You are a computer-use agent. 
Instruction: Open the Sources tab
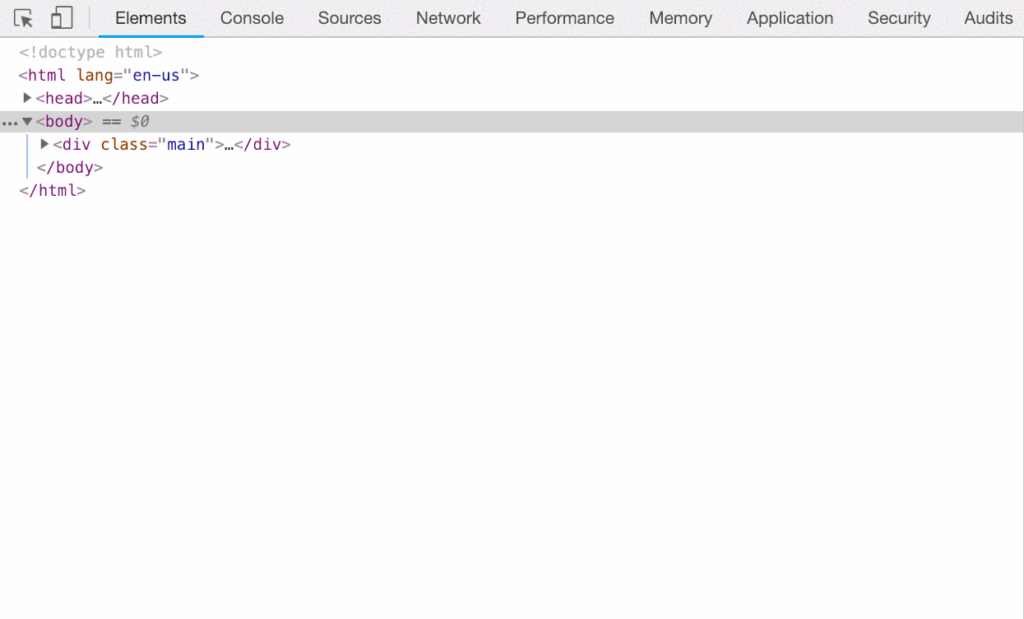click(349, 18)
